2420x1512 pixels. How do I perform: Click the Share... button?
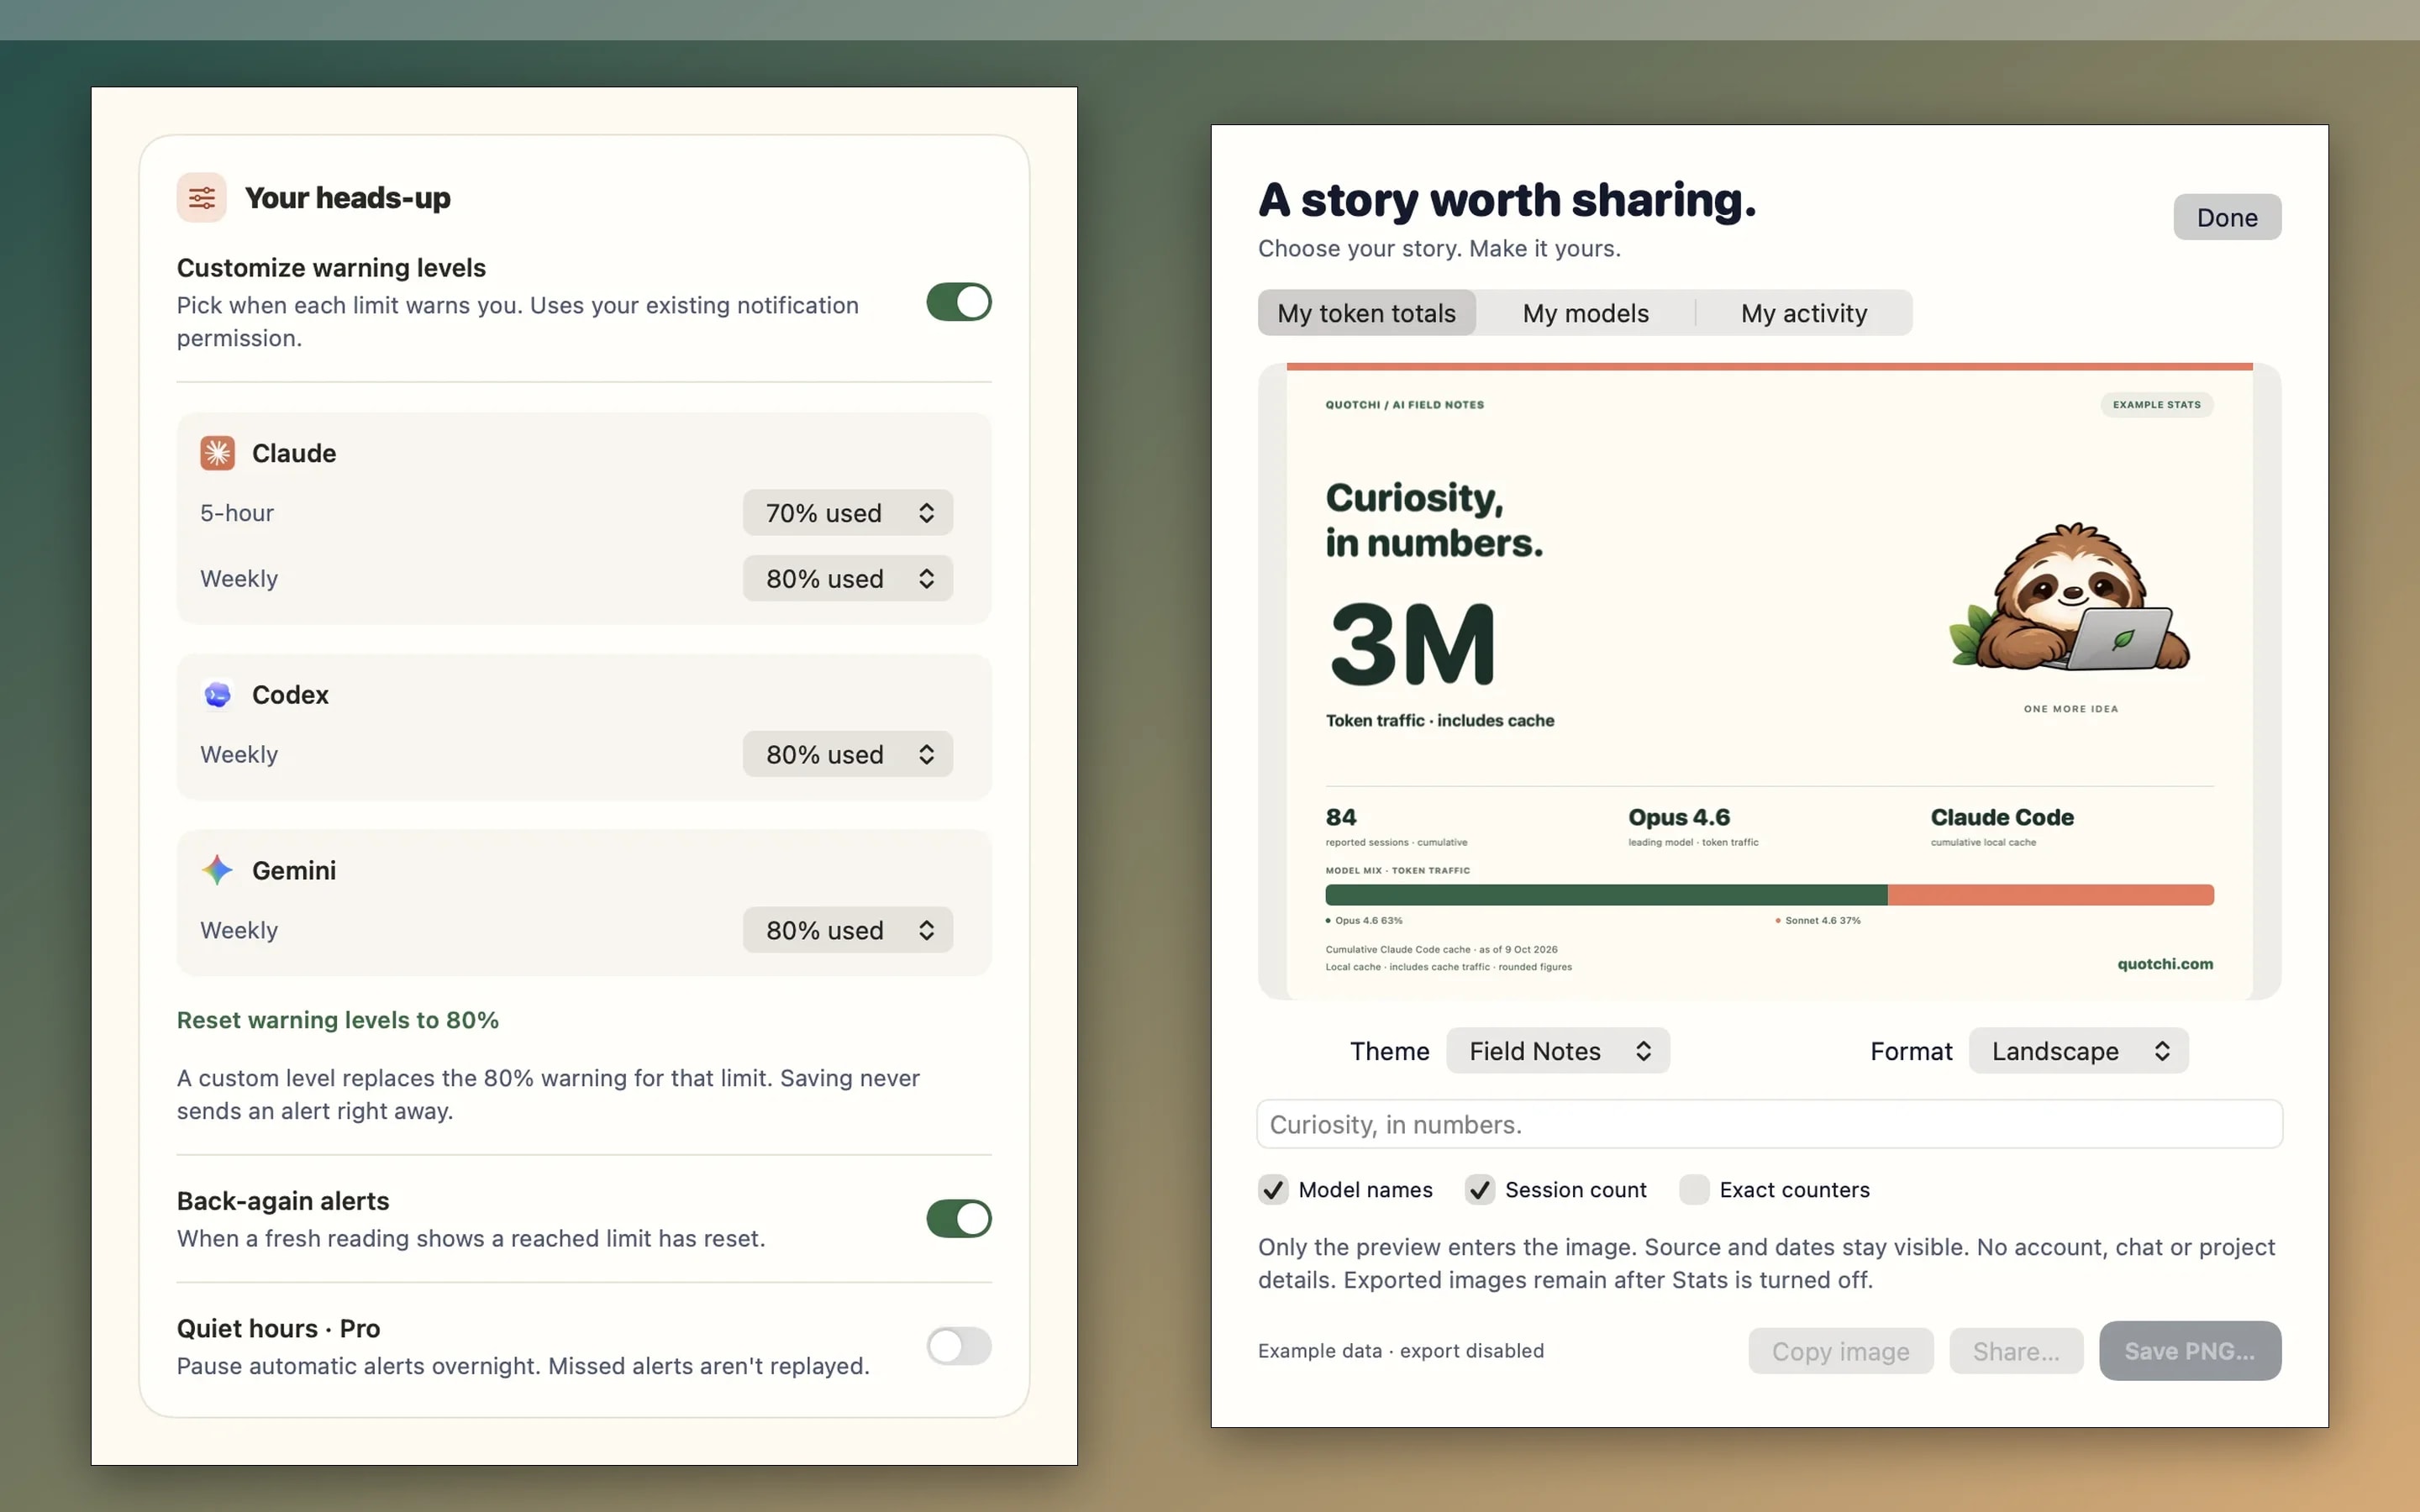pos(2016,1351)
